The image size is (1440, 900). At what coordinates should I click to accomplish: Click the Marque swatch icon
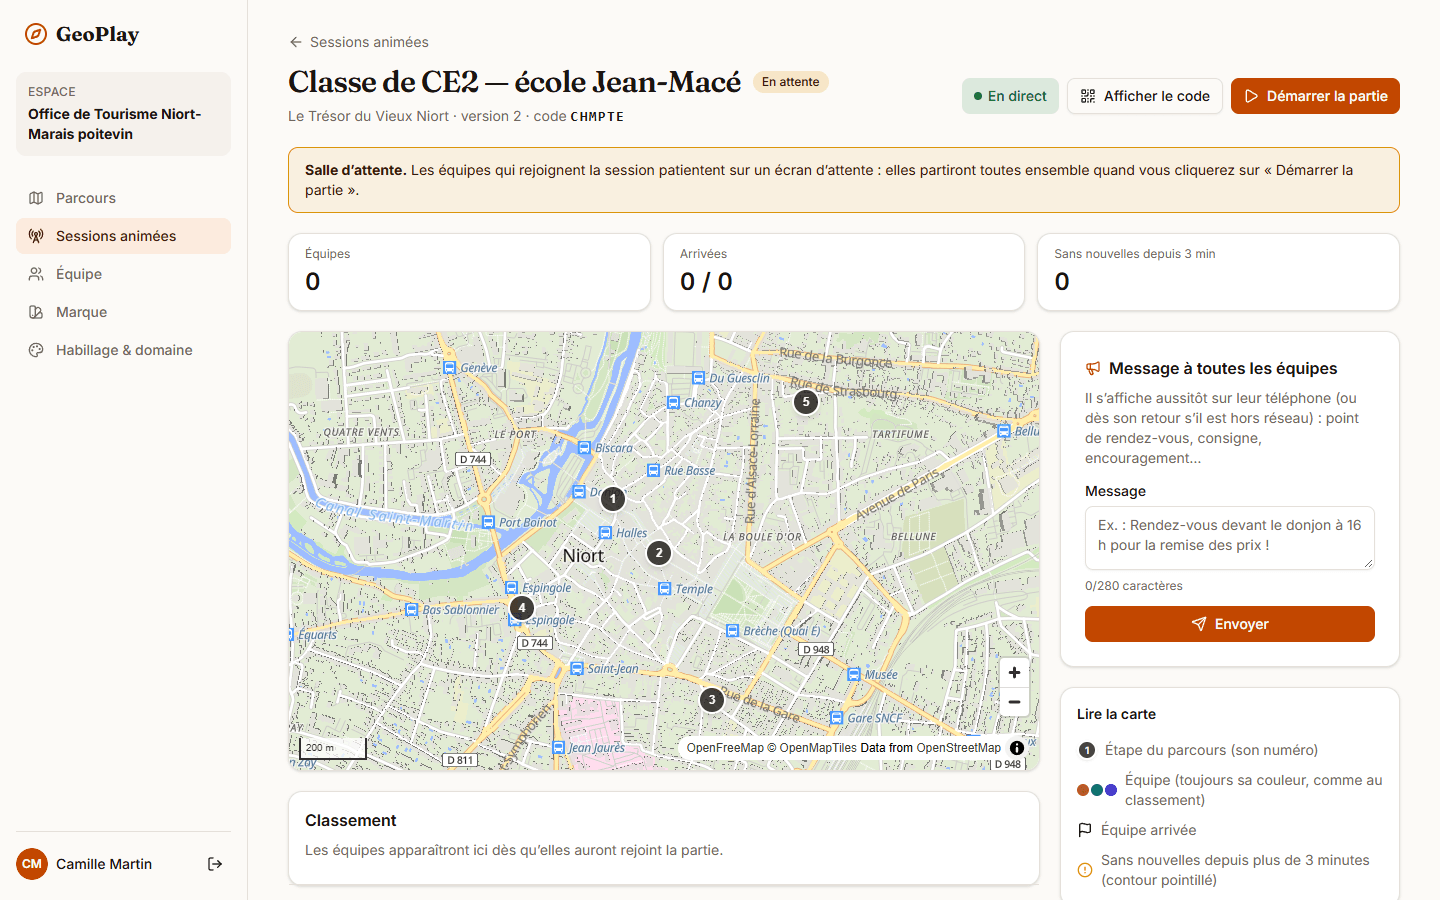36,312
